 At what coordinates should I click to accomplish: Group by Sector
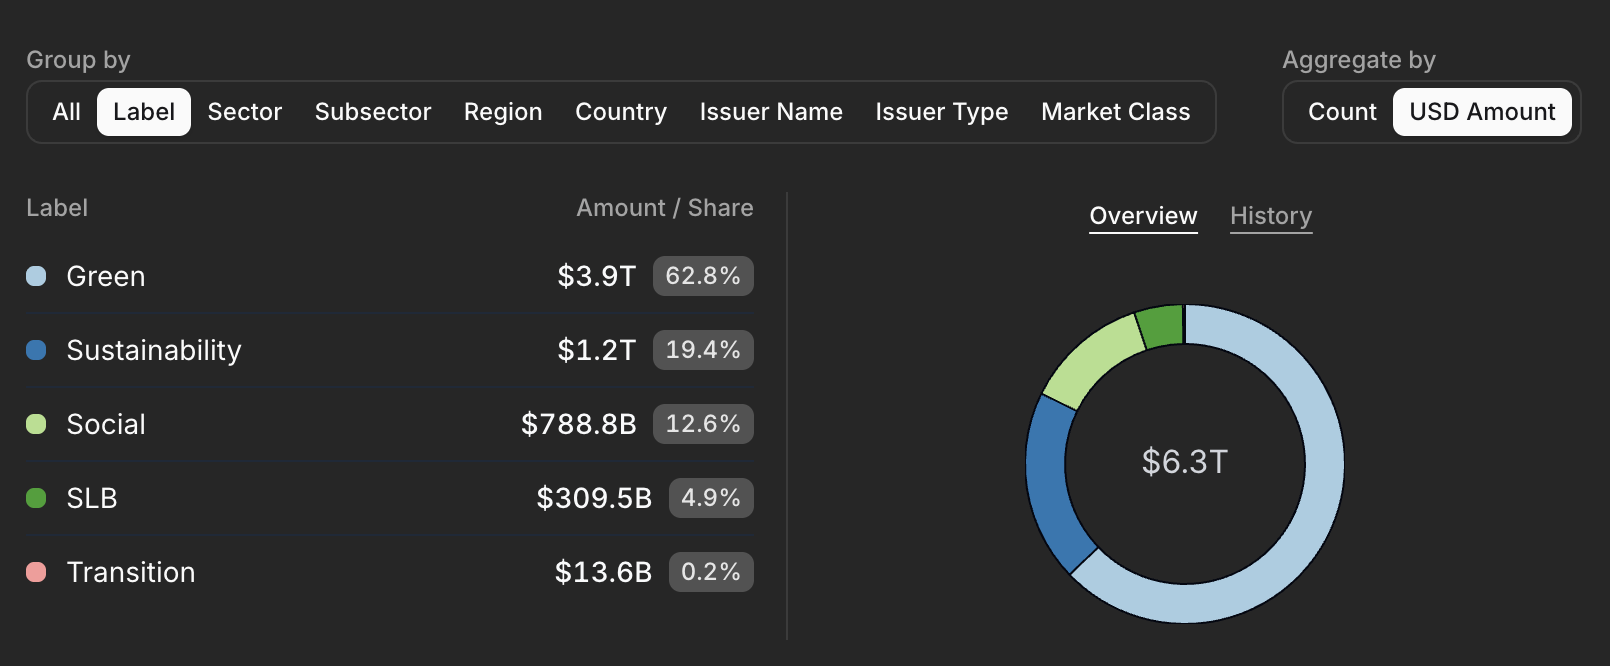245,112
